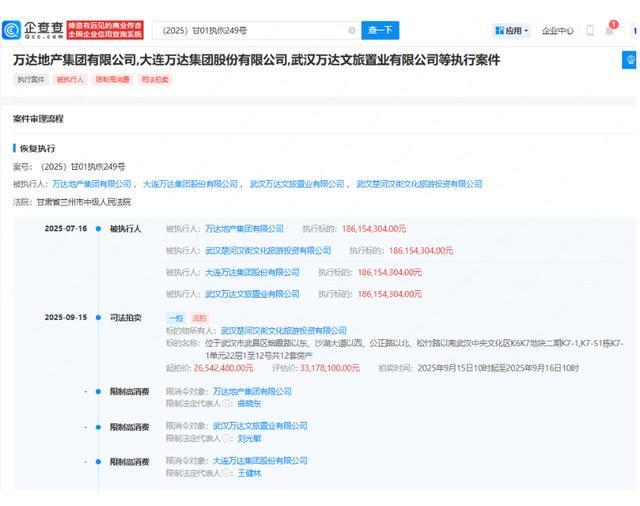
Task: Click the 恢复执行 section heading
Action: click(38, 149)
